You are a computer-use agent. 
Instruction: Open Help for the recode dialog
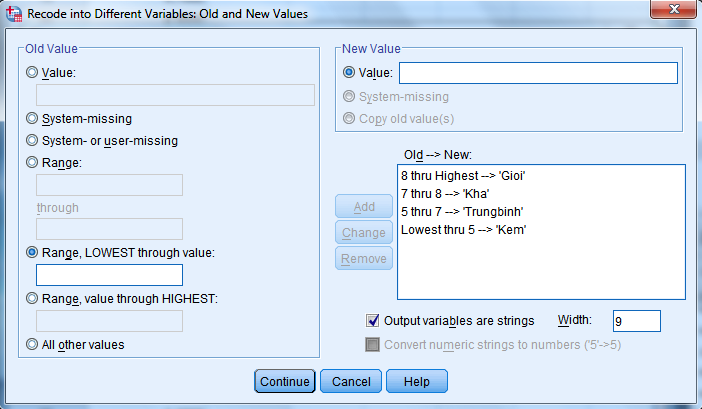coord(416,381)
